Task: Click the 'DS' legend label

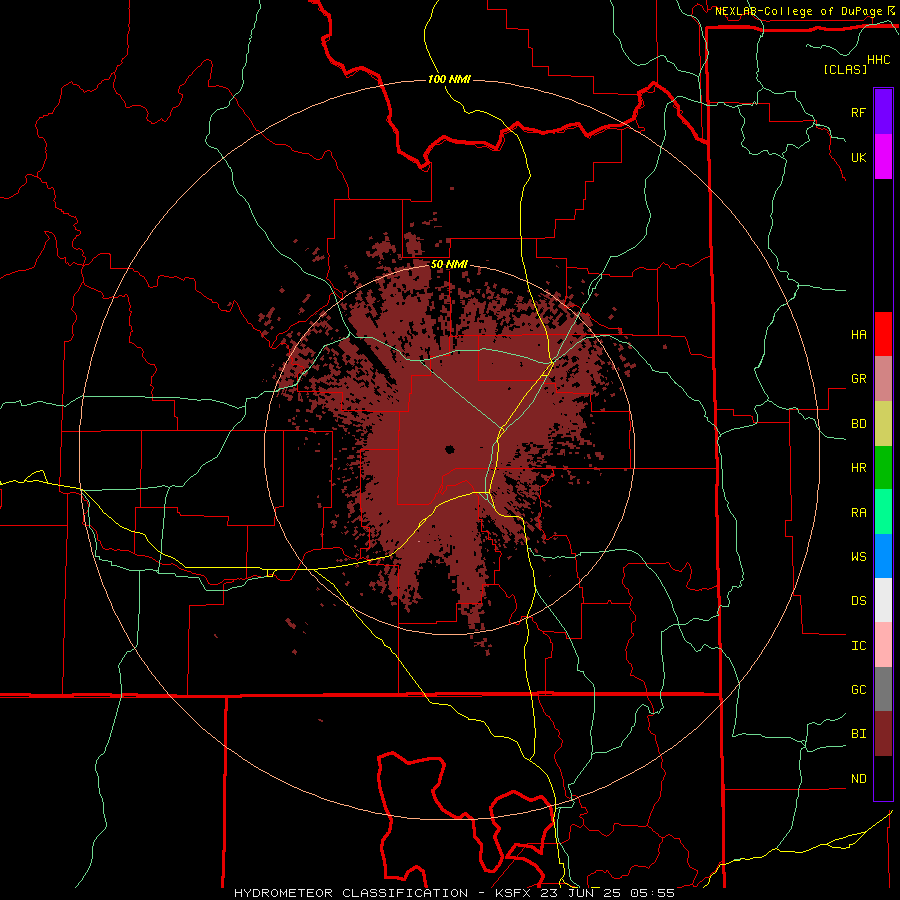Action: [x=858, y=601]
